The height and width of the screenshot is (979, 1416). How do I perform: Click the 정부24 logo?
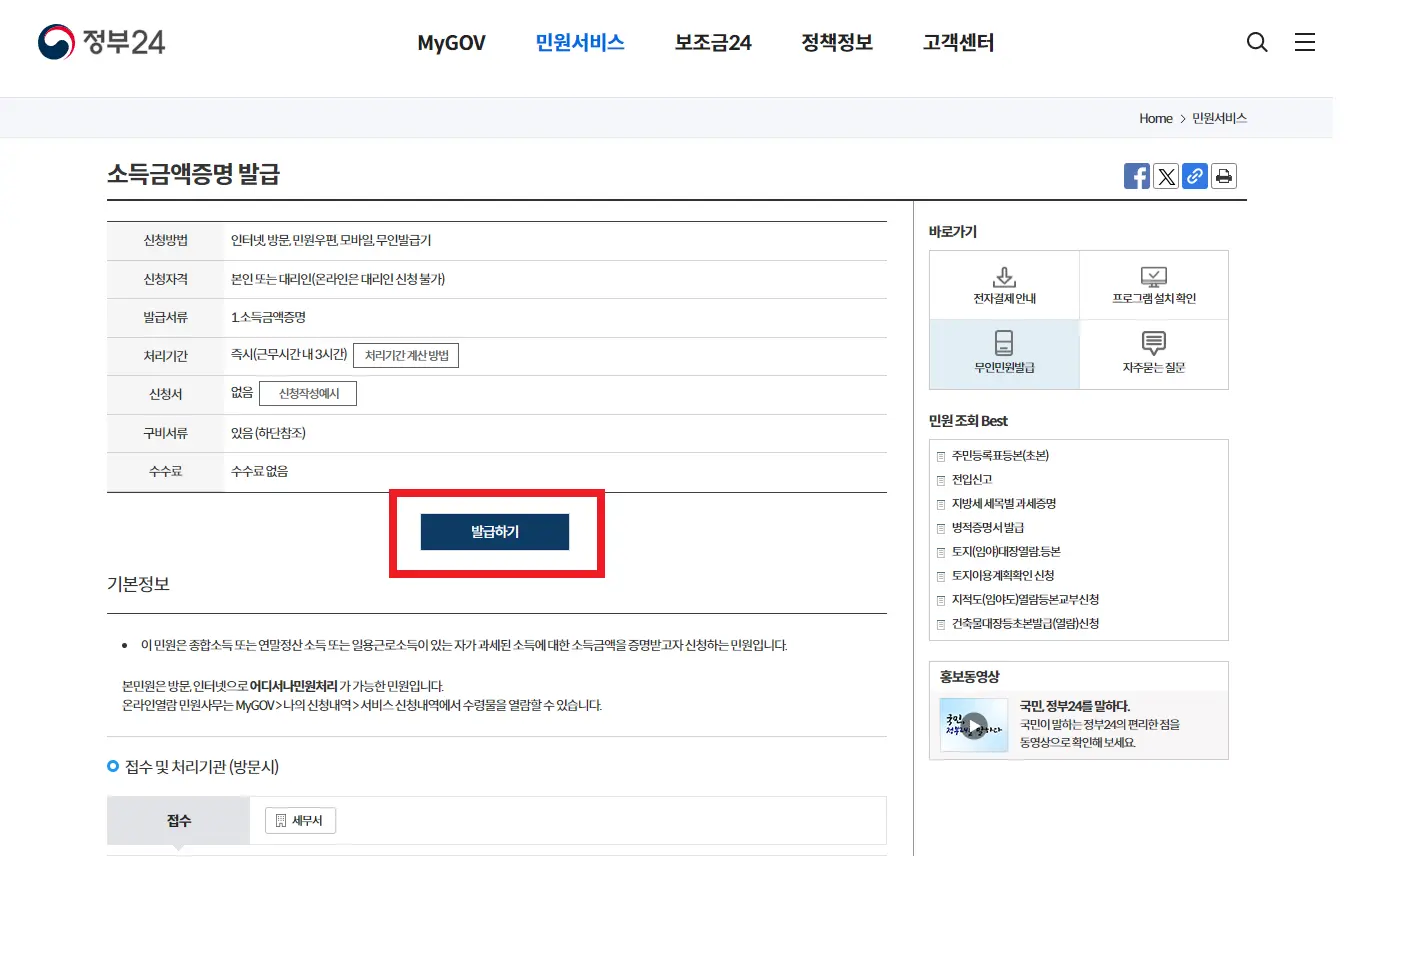click(101, 42)
